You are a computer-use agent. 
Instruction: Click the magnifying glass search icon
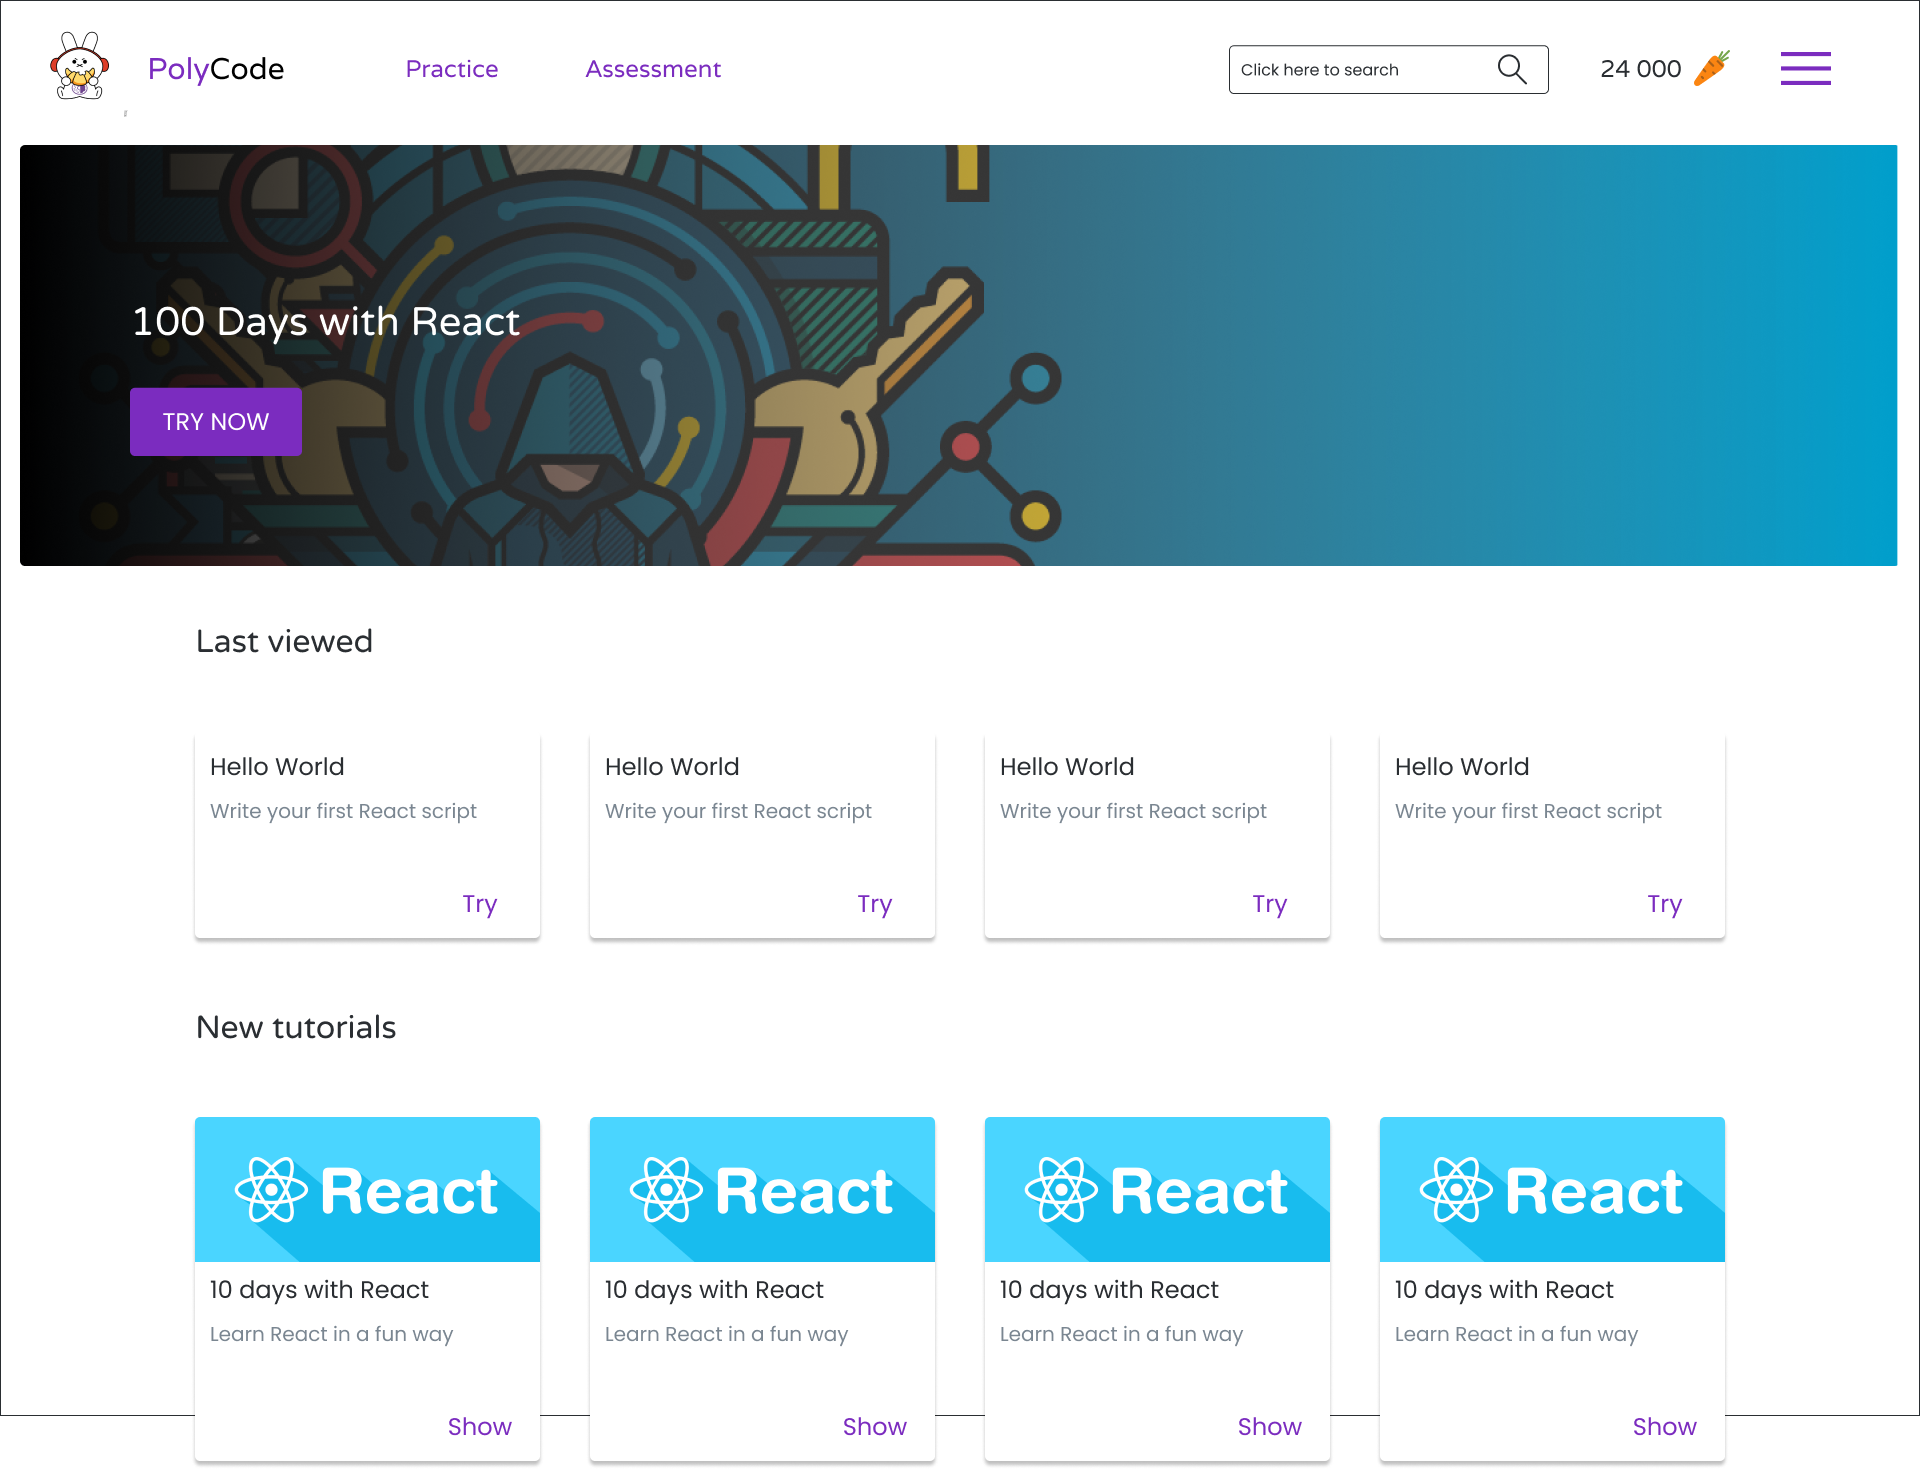(1511, 69)
